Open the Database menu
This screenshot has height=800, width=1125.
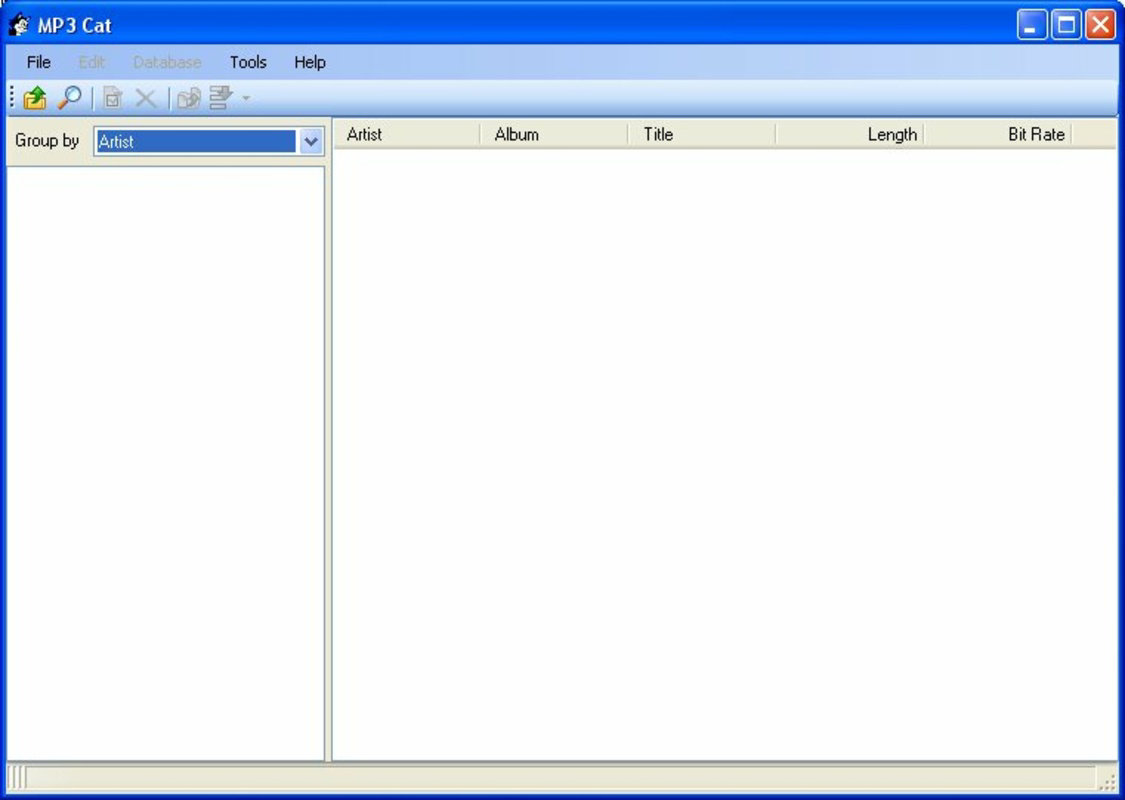click(167, 62)
